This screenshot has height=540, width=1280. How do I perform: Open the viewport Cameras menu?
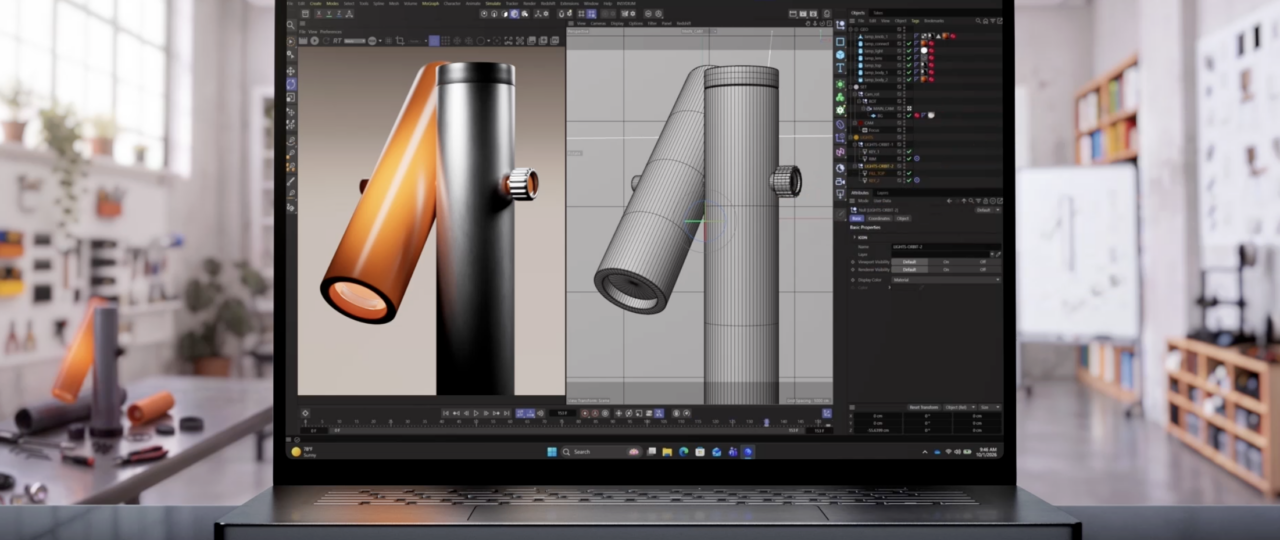598,24
